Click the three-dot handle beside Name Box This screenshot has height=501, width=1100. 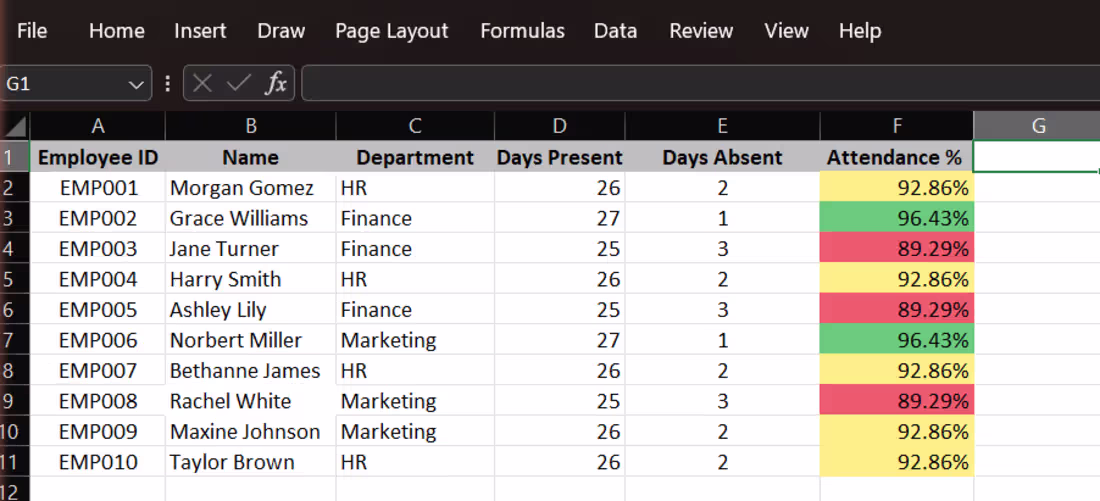[167, 84]
